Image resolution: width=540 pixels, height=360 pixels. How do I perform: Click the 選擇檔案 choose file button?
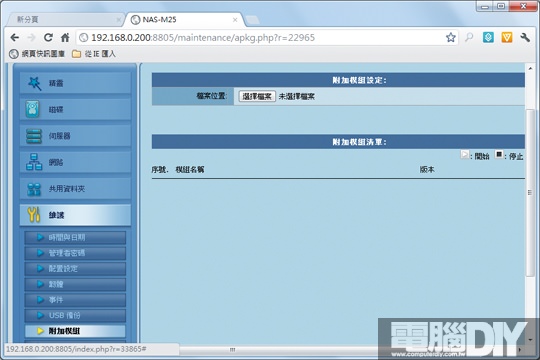click(257, 96)
